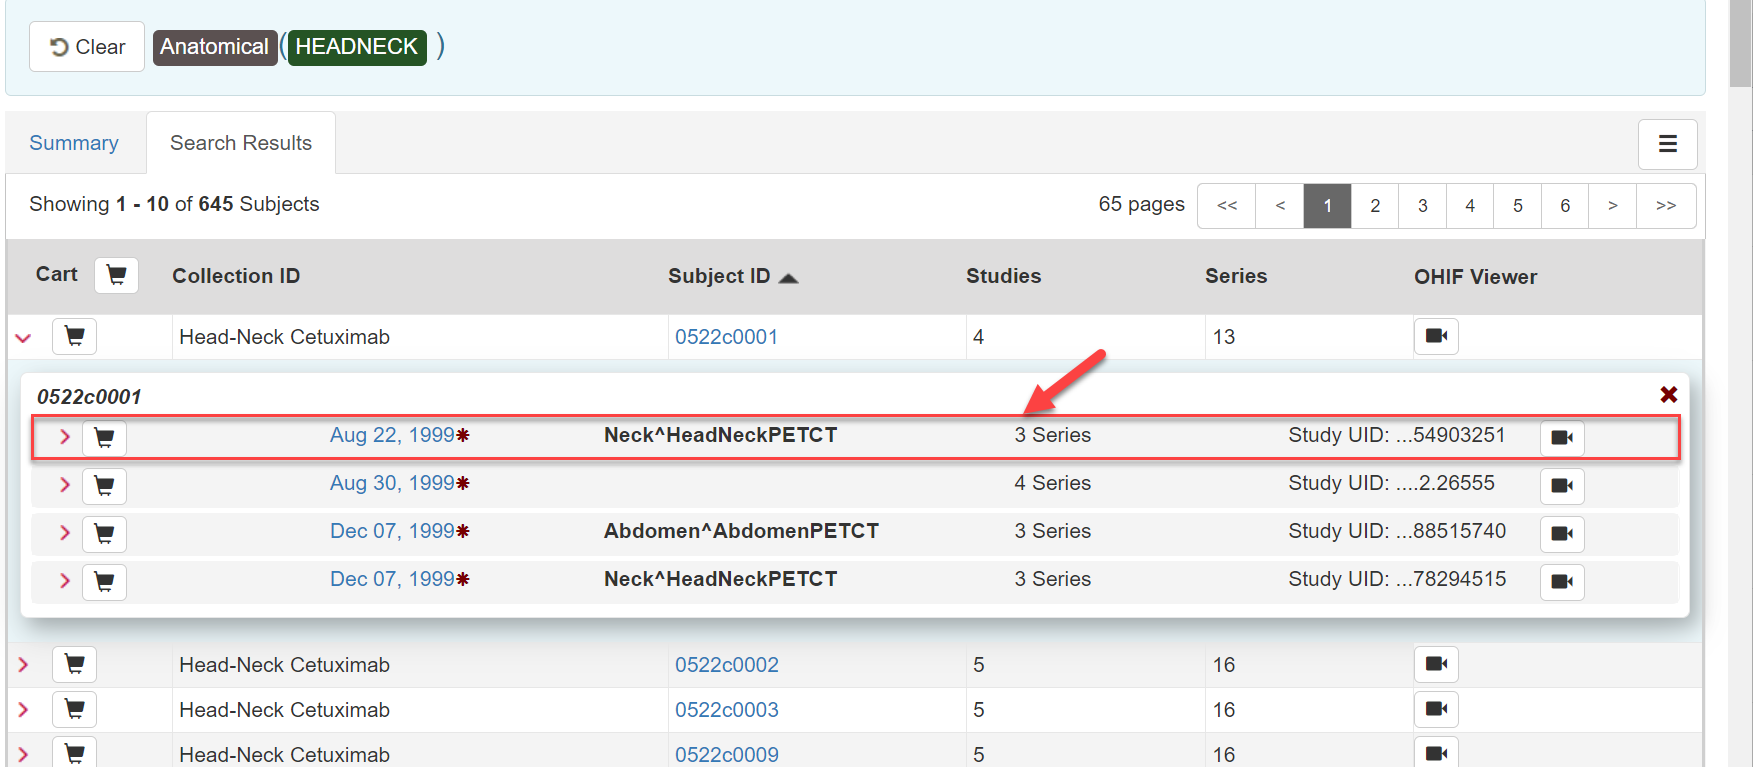Open subject link 0522c0003
The width and height of the screenshot is (1753, 767).
(x=726, y=710)
